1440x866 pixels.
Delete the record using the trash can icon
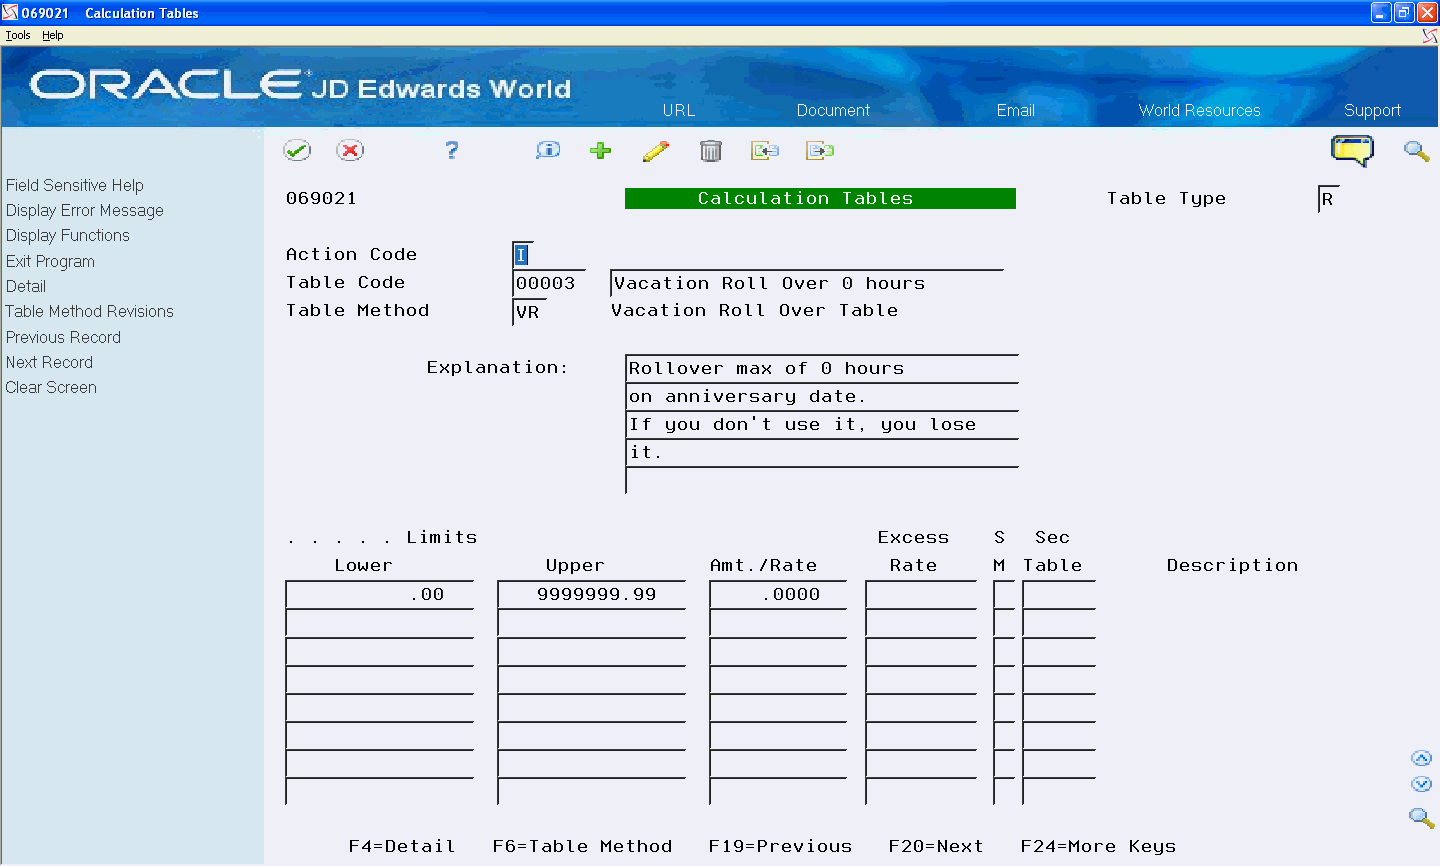pyautogui.click(x=711, y=150)
